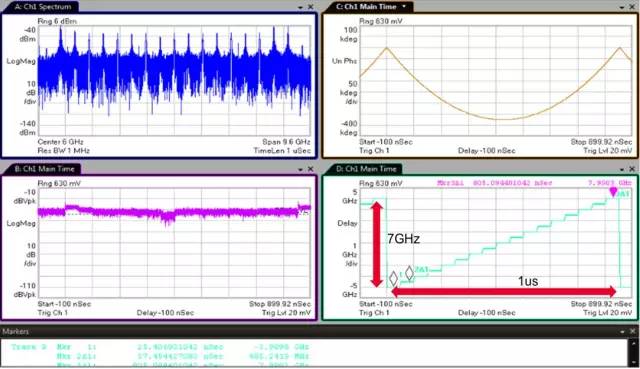Click Rng 630 mV in trace C
The width and height of the screenshot is (640, 369).
point(381,21)
